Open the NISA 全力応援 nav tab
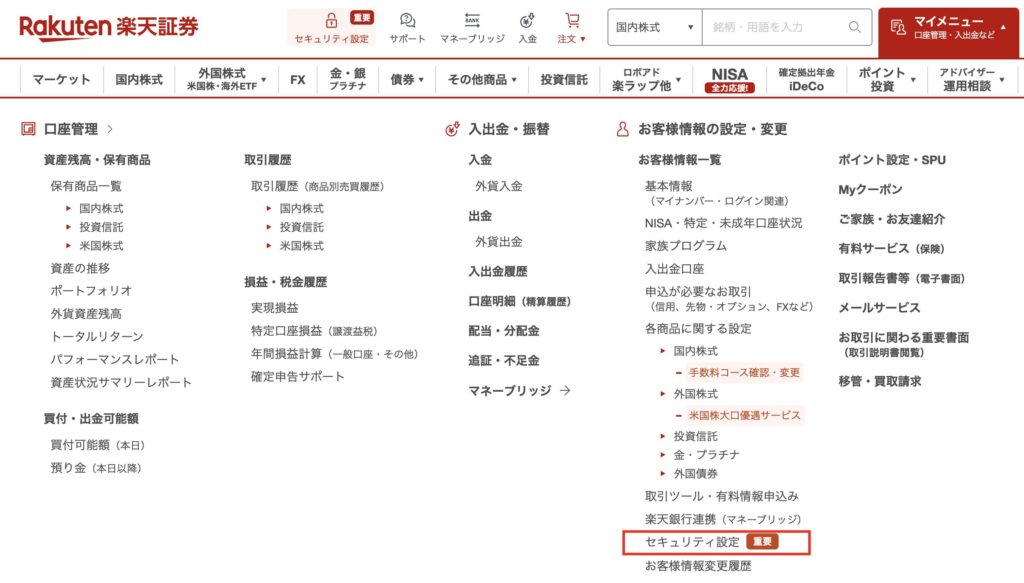The image size is (1024, 583). pos(729,80)
